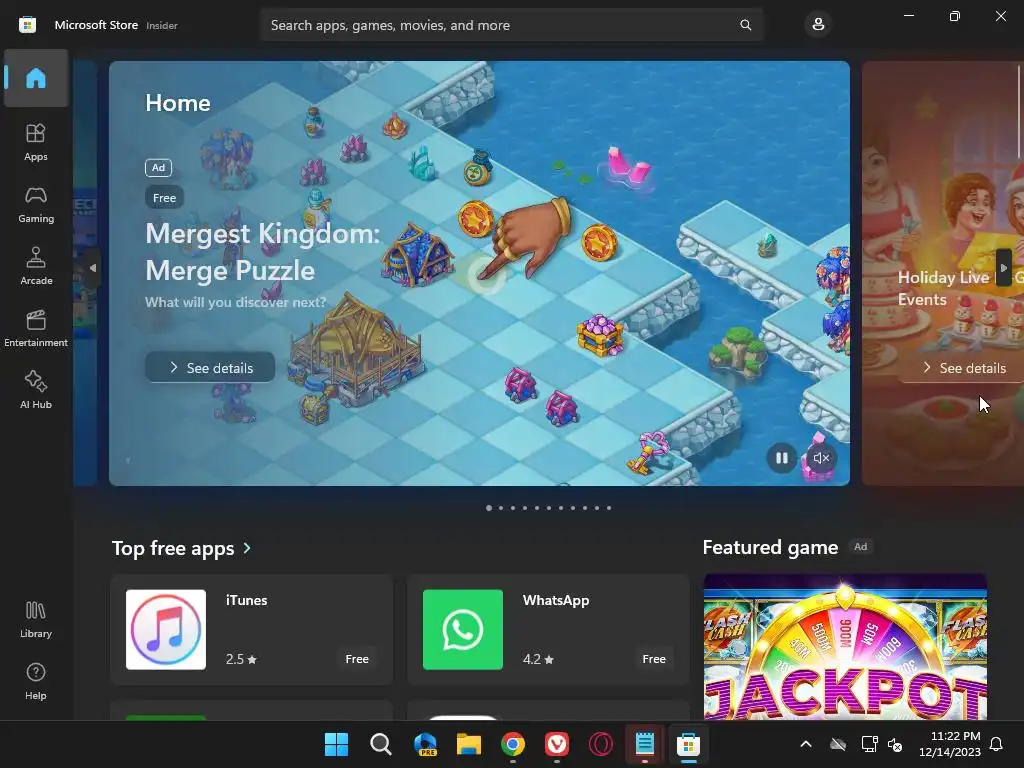The image size is (1024, 768).
Task: Open the Entertainment section
Action: pos(36,328)
